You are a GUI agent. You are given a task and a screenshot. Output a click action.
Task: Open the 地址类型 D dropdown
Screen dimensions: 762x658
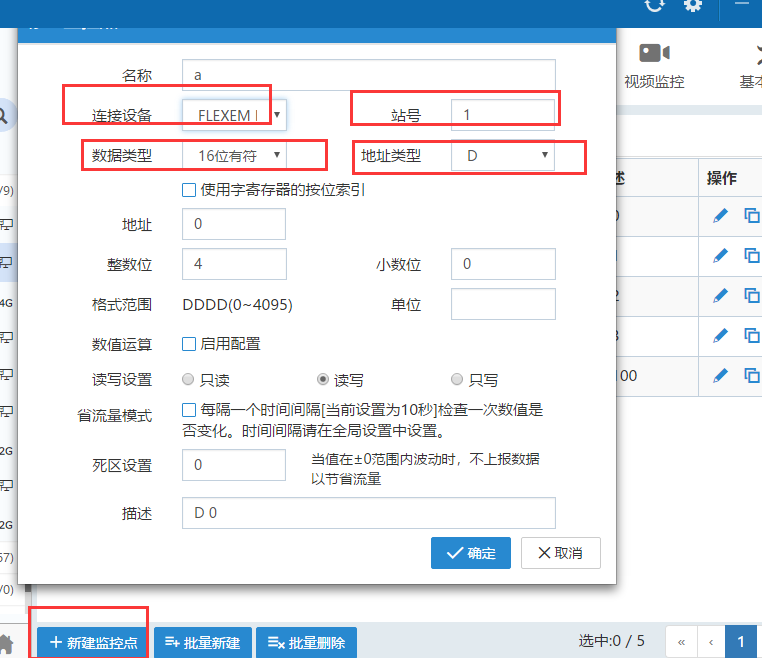pyautogui.click(x=503, y=156)
